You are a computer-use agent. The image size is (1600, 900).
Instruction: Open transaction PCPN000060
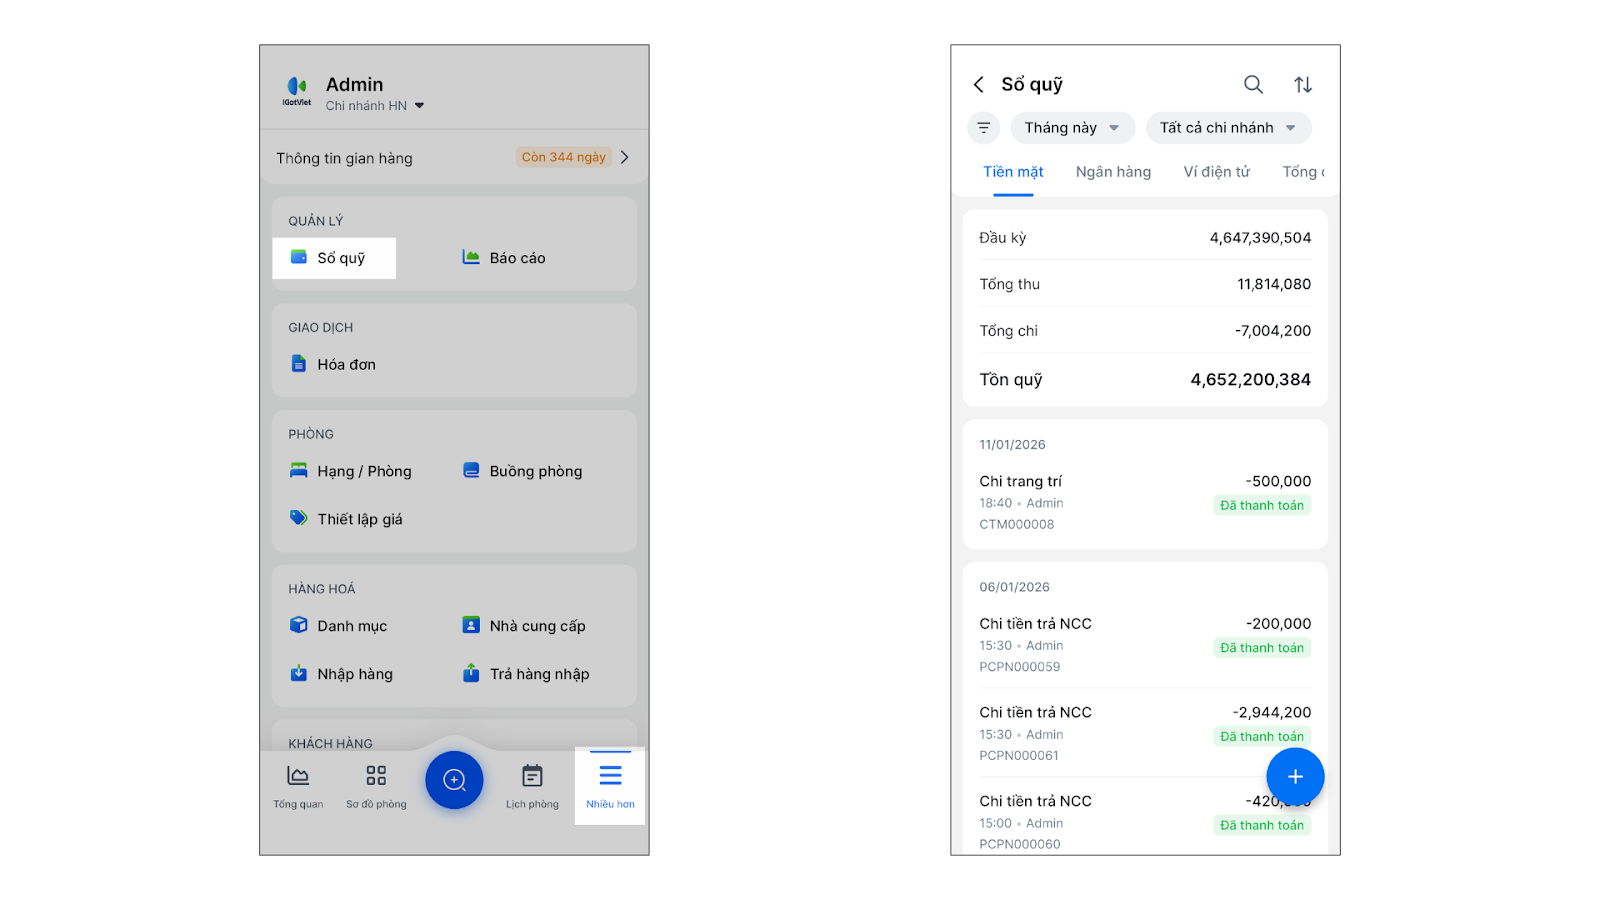1145,822
